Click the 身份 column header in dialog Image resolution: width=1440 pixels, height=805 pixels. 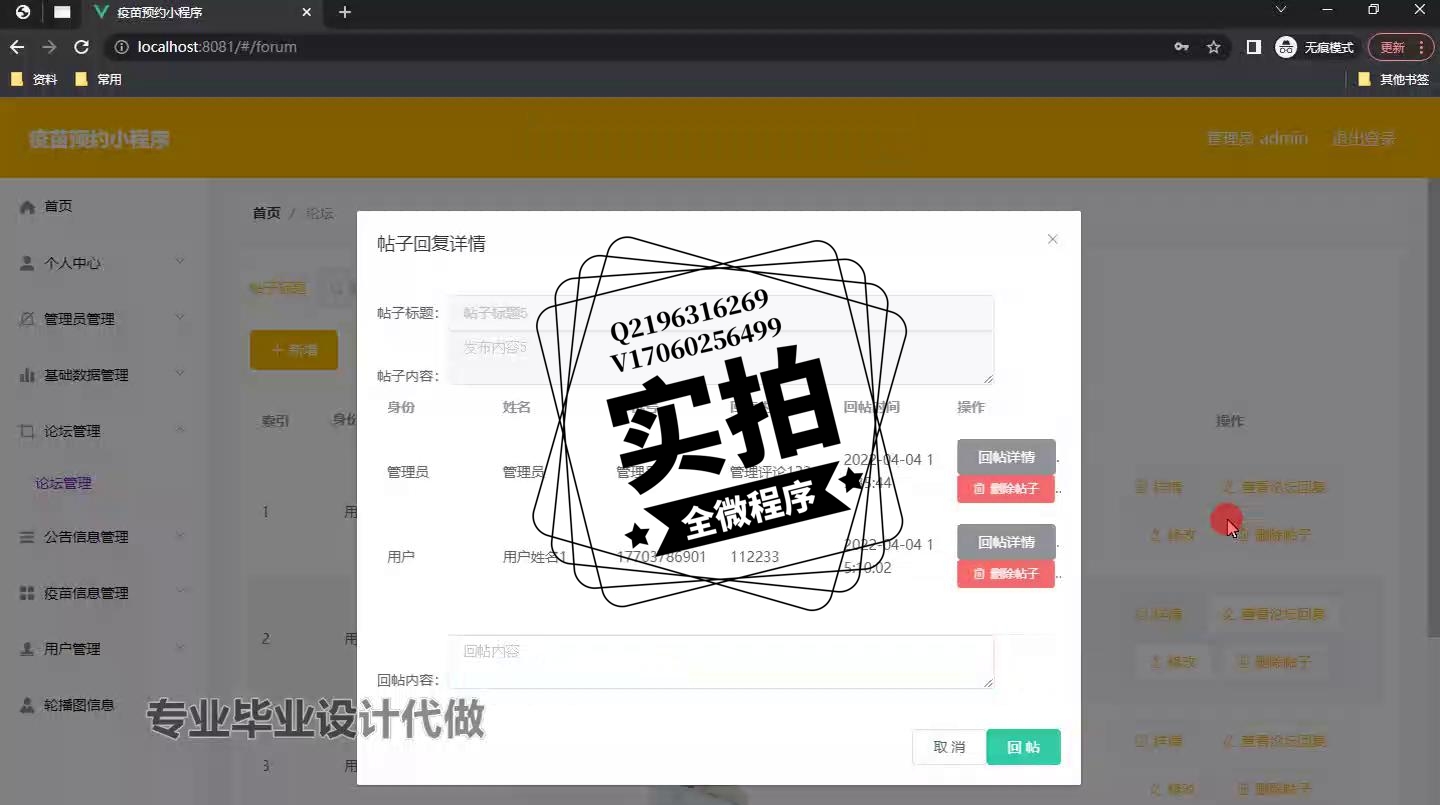[401, 407]
